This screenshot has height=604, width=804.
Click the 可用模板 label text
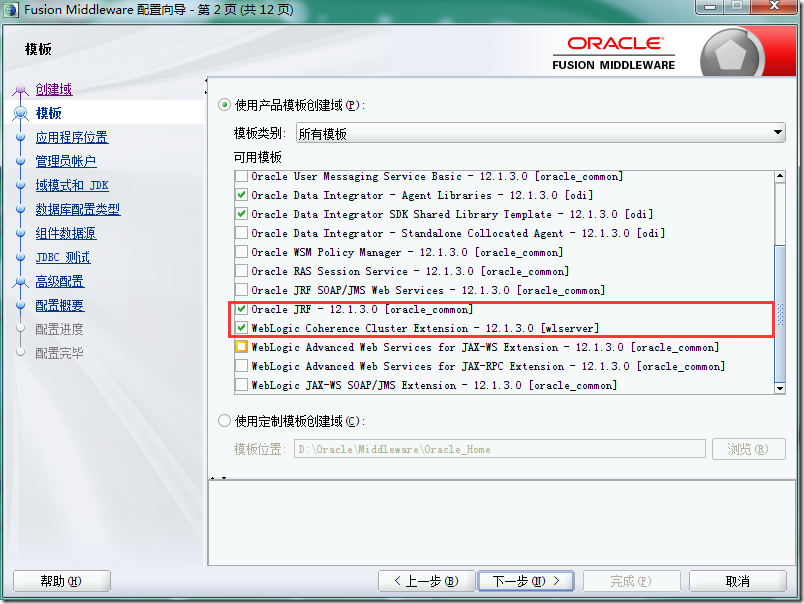tap(258, 157)
